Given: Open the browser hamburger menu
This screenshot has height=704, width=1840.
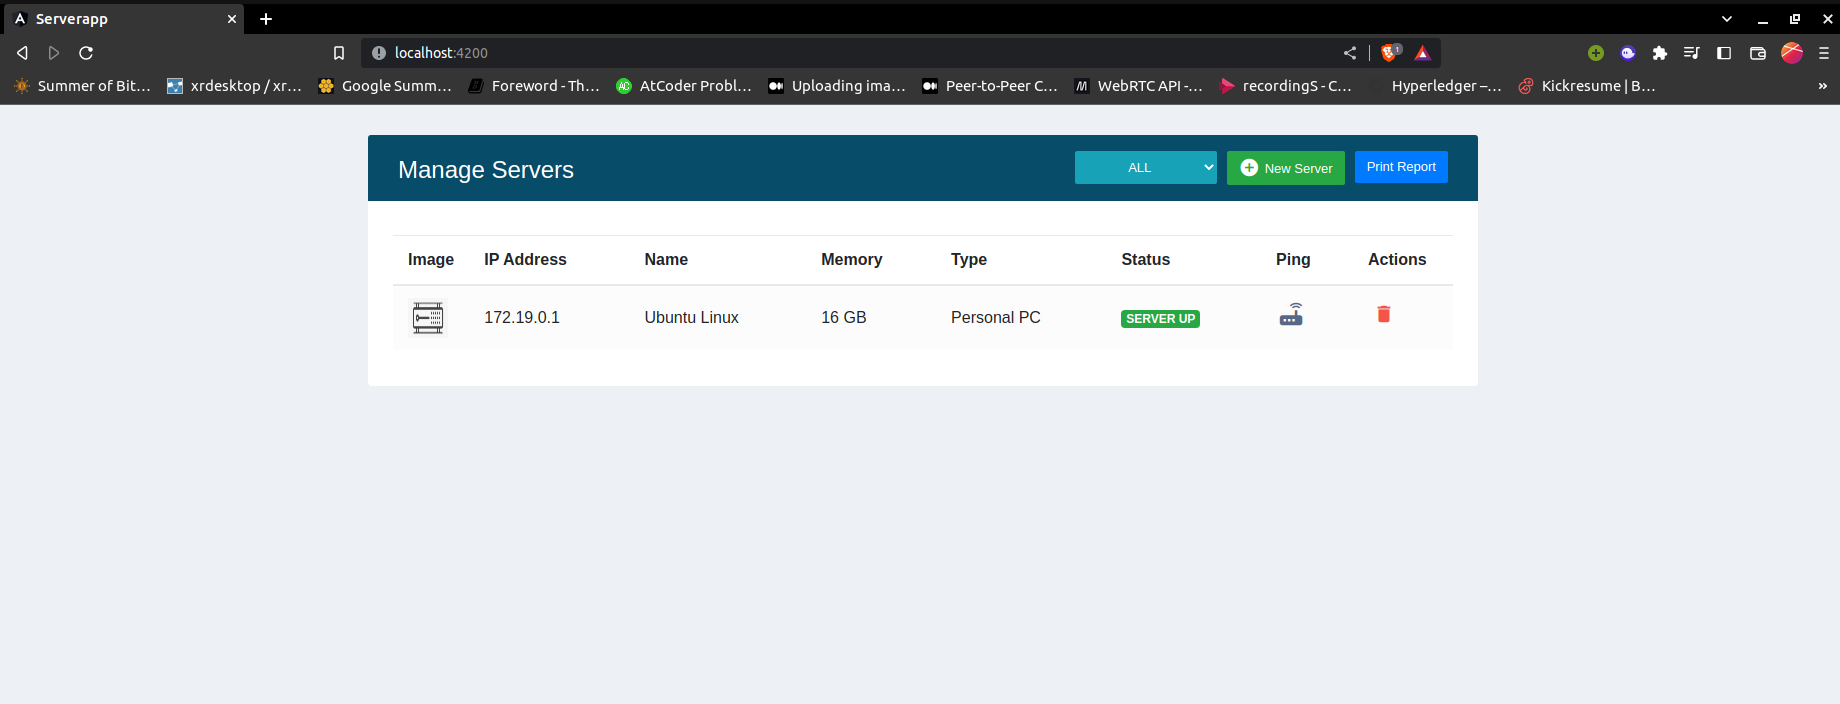Looking at the screenshot, I should pyautogui.click(x=1824, y=53).
